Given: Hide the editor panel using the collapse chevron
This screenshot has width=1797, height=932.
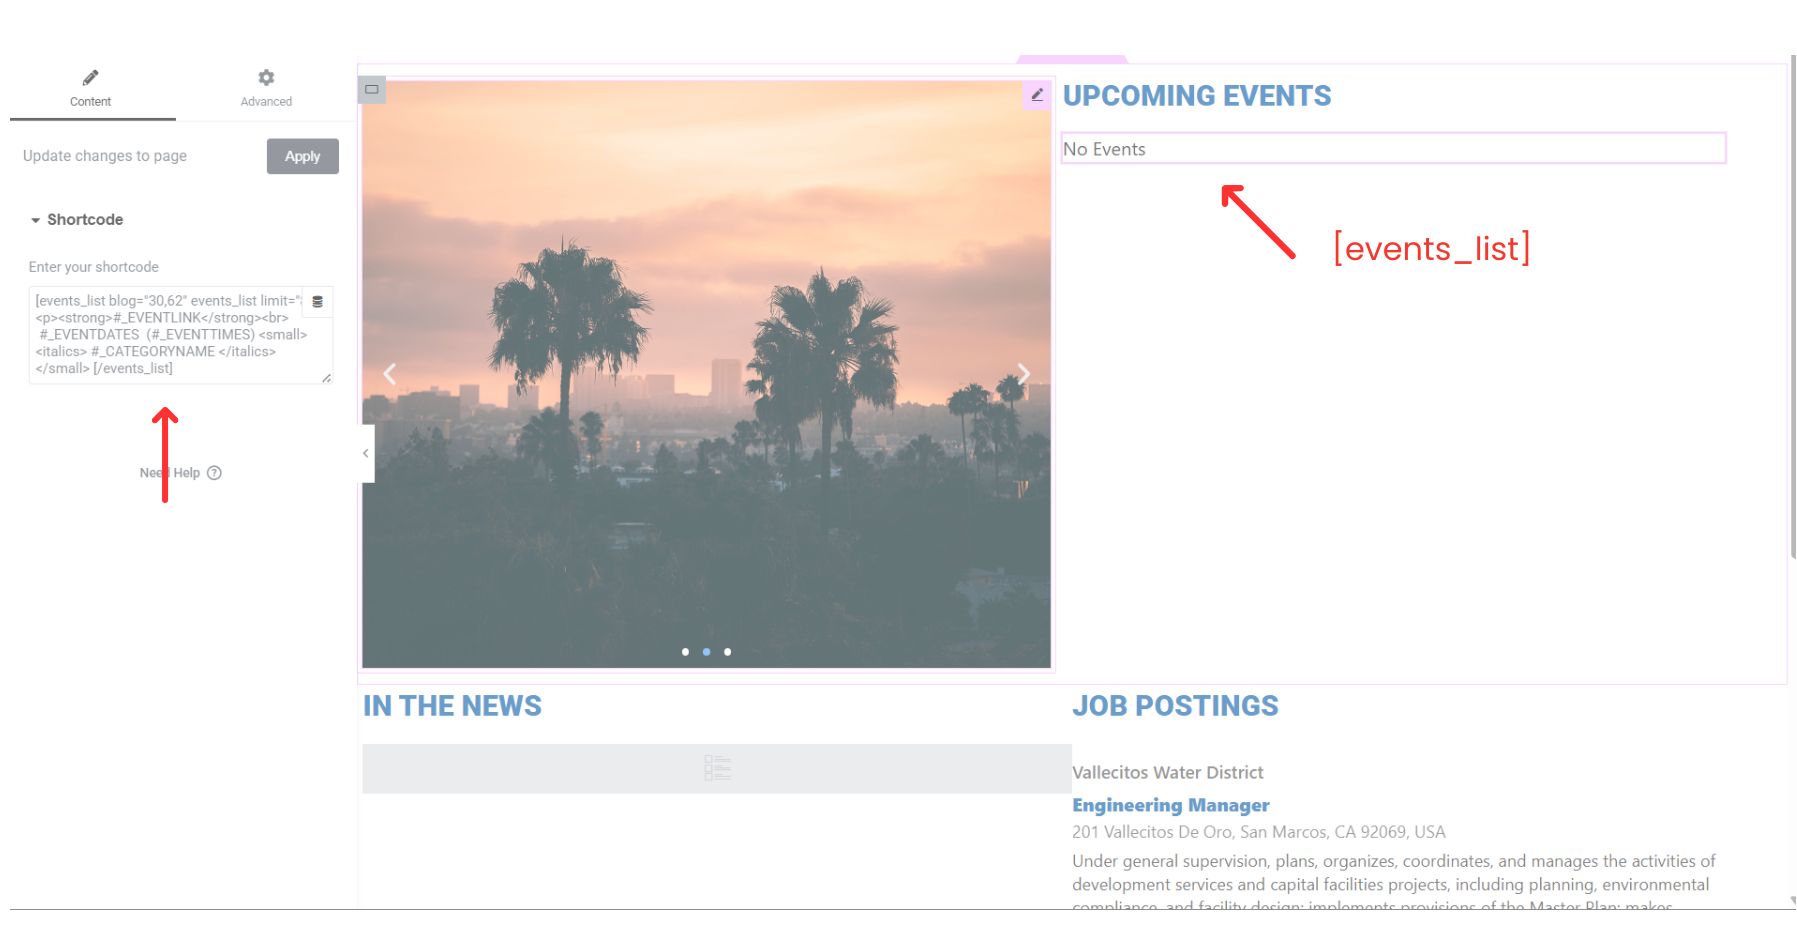Looking at the screenshot, I should click(x=366, y=454).
